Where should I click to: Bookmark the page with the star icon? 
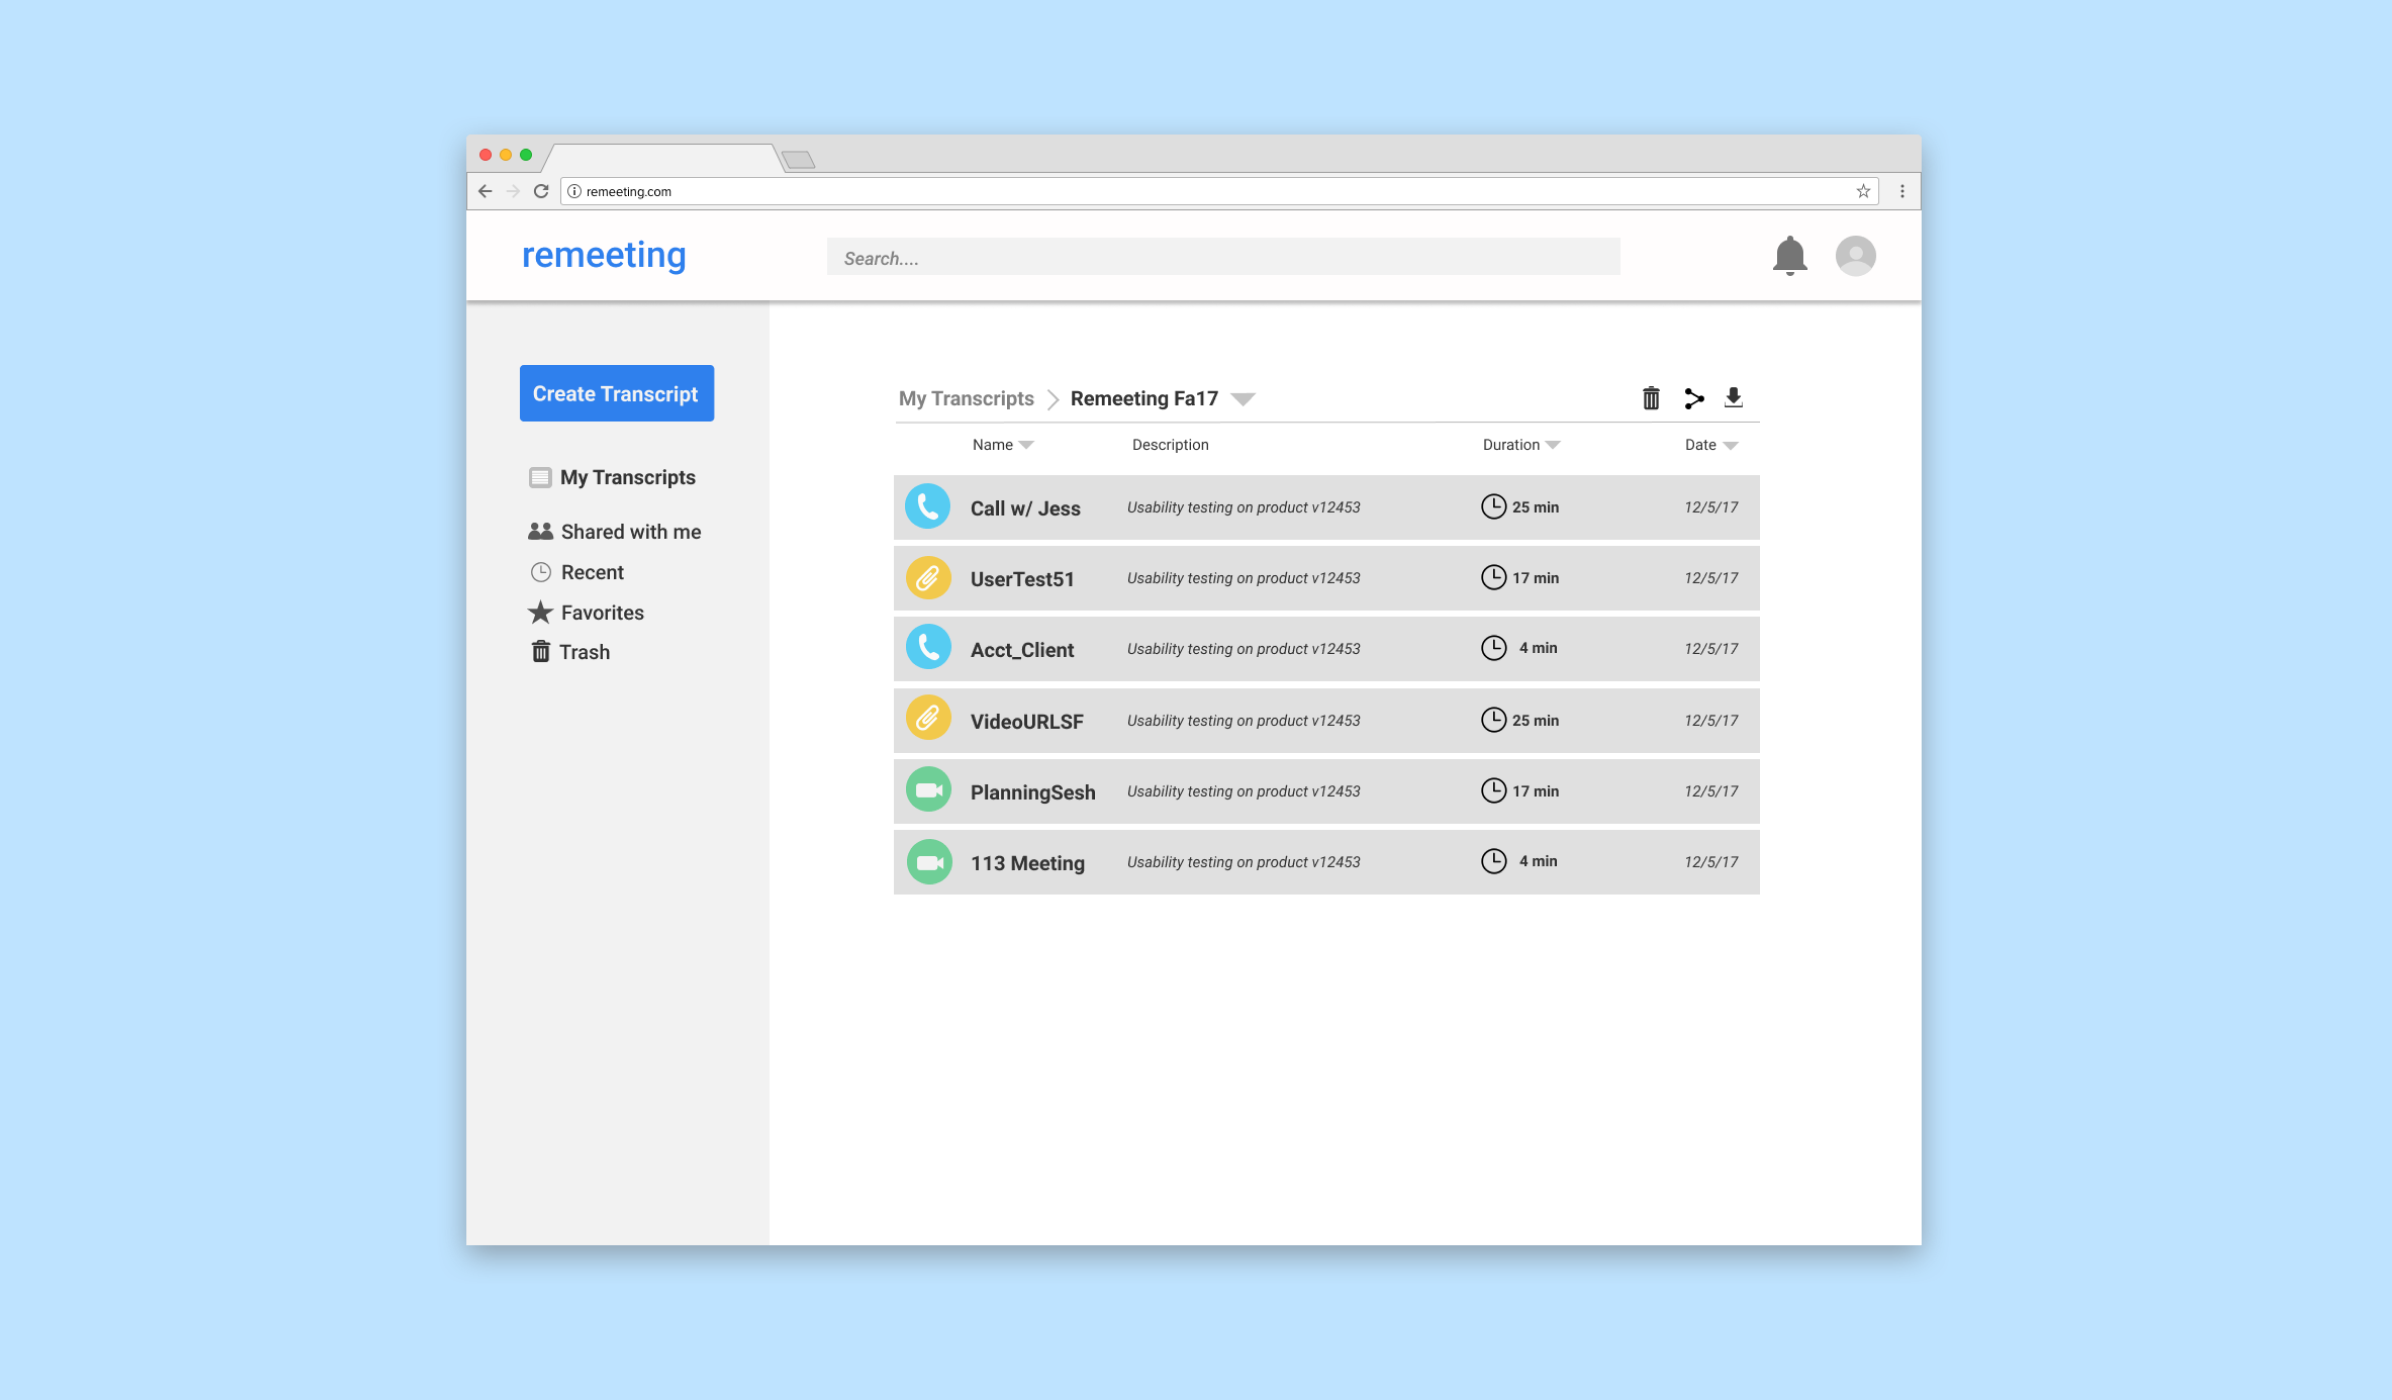[x=1863, y=191]
